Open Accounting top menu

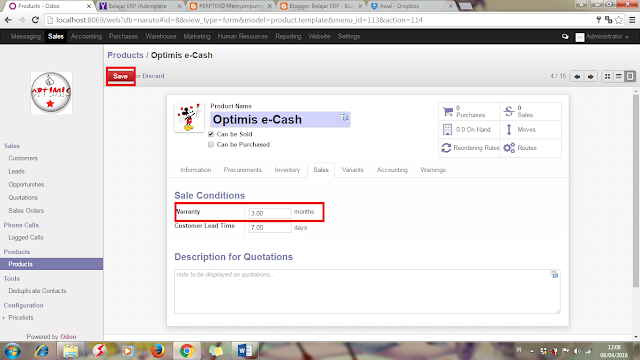[86, 36]
